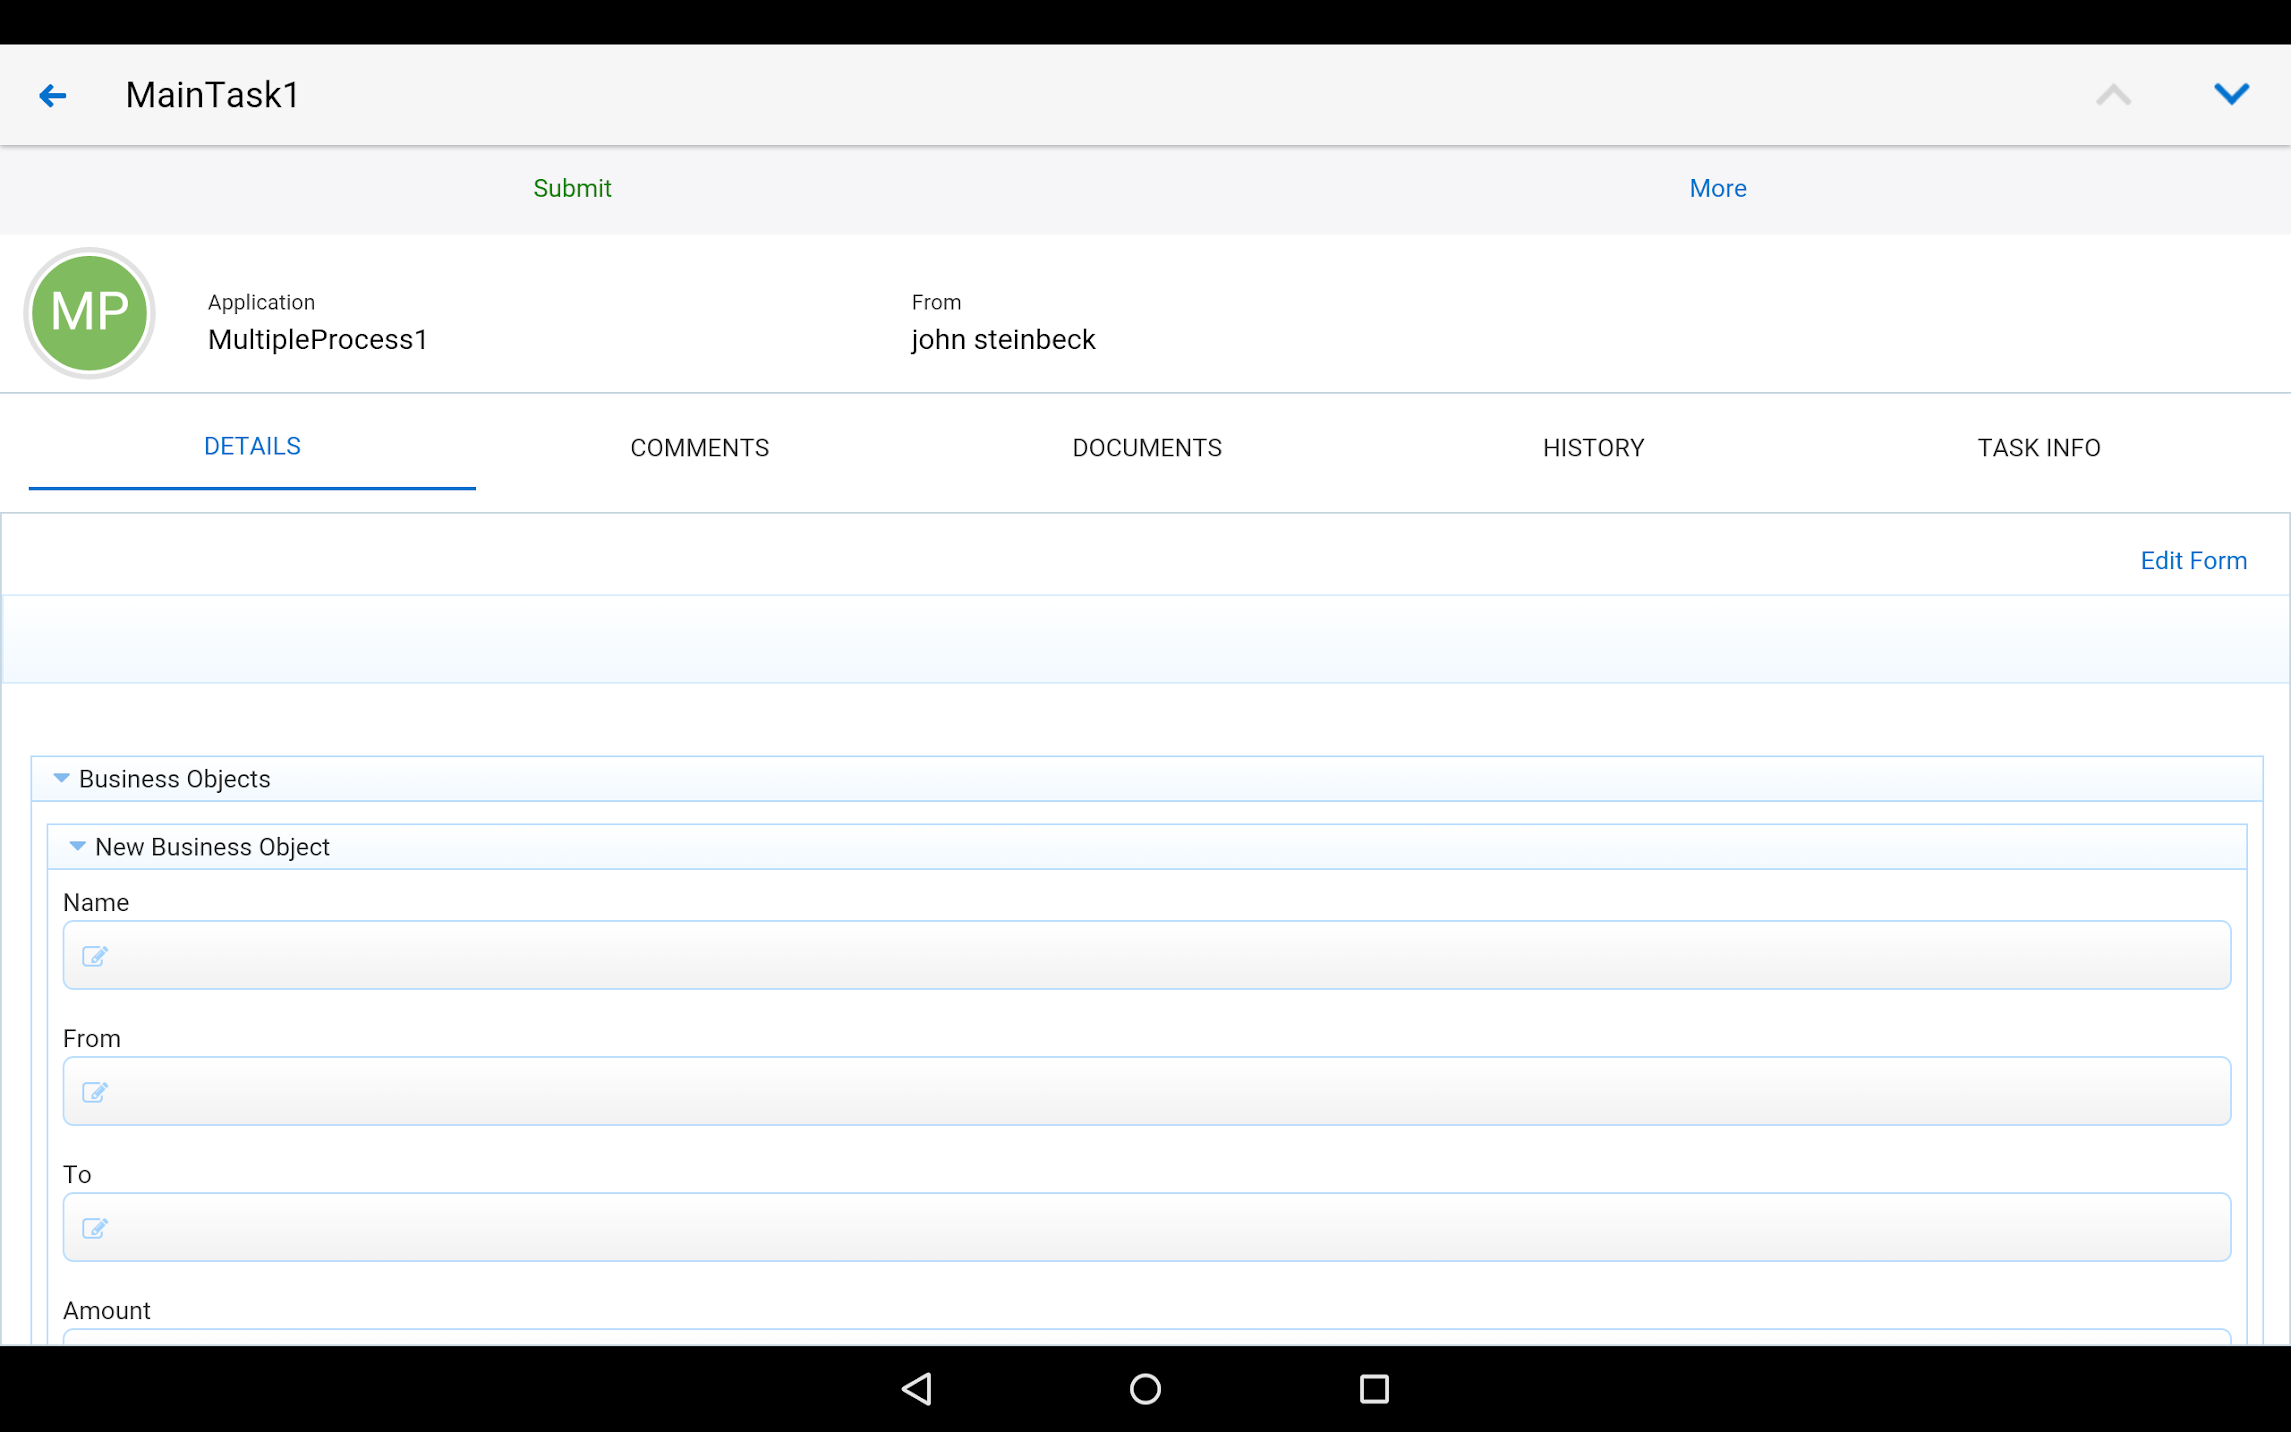Select the MainTask1 title text
This screenshot has height=1432, width=2291.
pyautogui.click(x=212, y=95)
